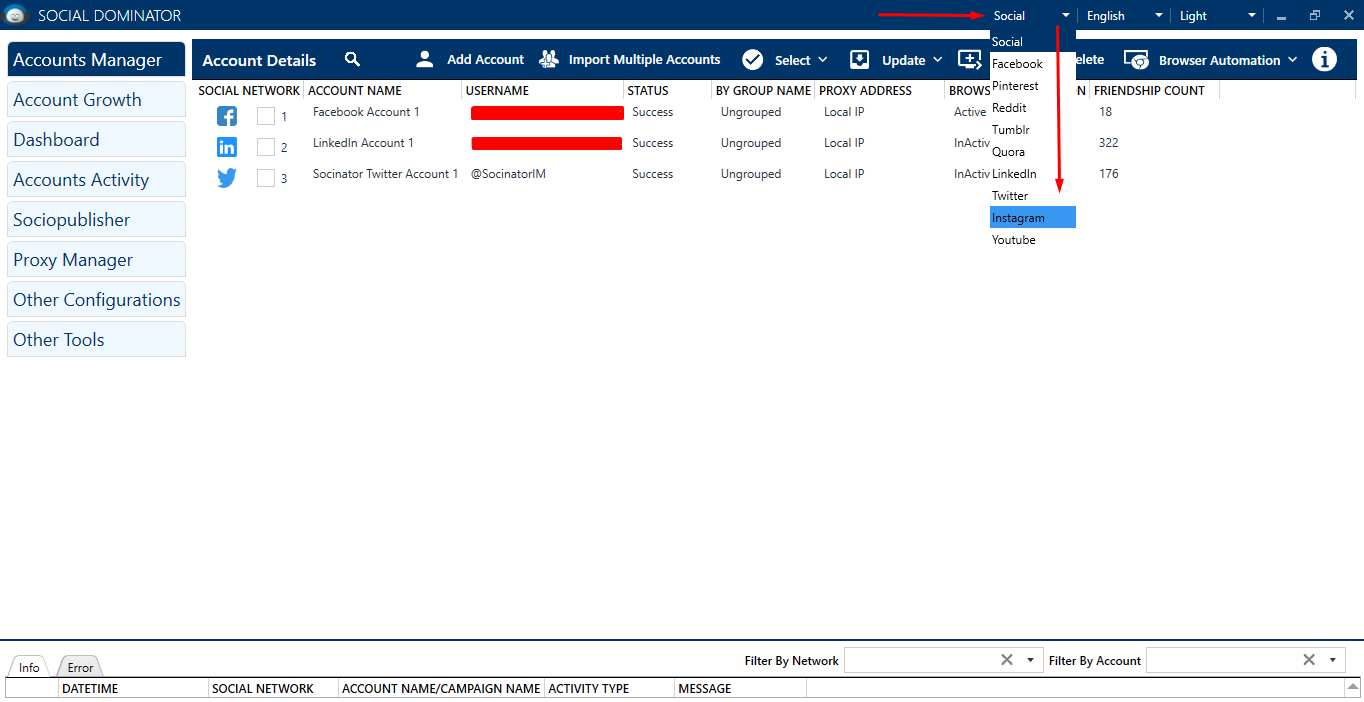Switch to the Info tab
The image size is (1364, 702).
tap(29, 667)
